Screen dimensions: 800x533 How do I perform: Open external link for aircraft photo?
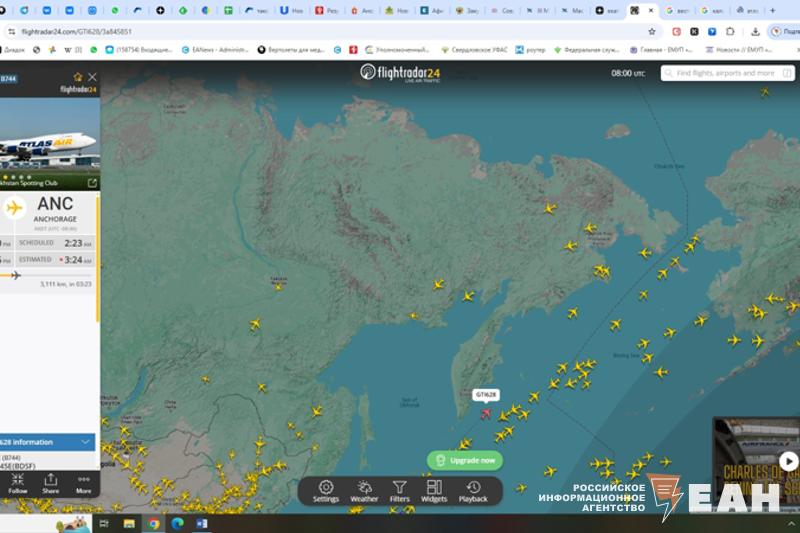click(x=92, y=183)
